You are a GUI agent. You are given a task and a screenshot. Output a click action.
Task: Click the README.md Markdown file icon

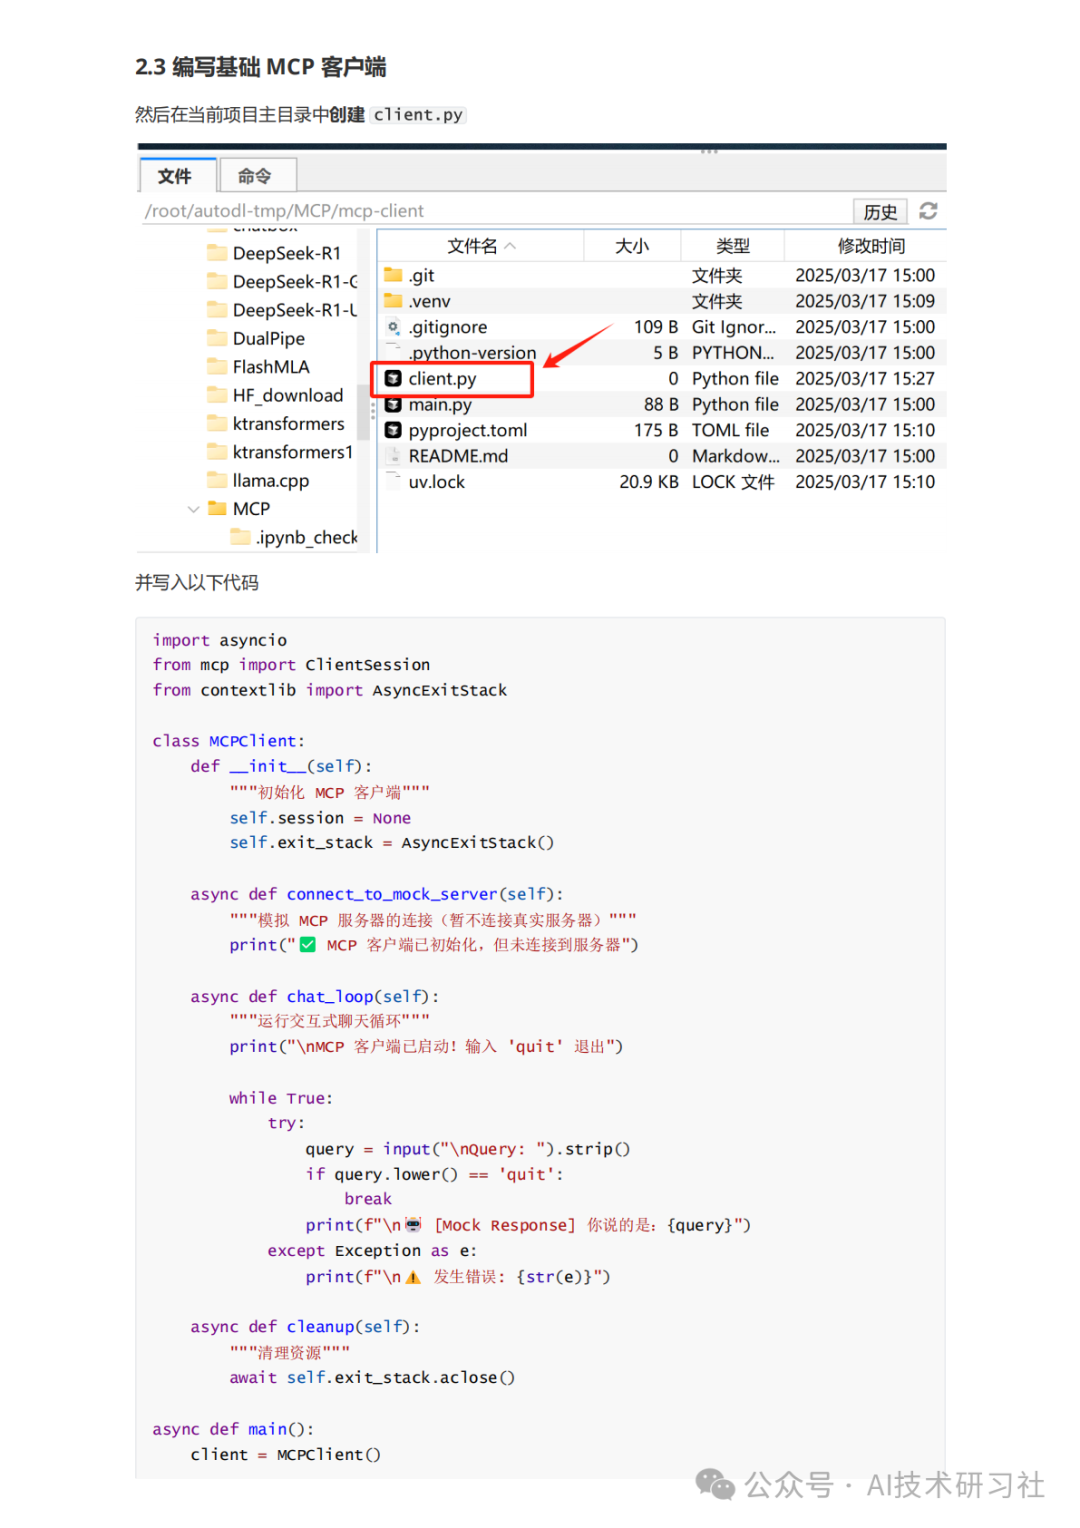coord(391,456)
